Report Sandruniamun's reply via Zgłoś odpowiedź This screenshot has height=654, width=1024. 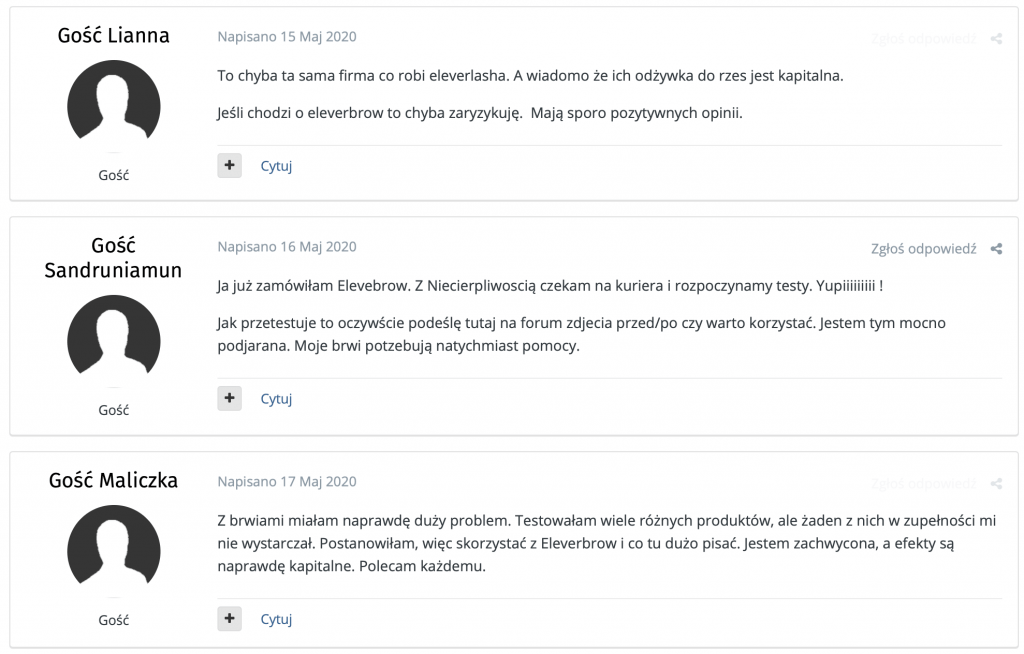(922, 249)
